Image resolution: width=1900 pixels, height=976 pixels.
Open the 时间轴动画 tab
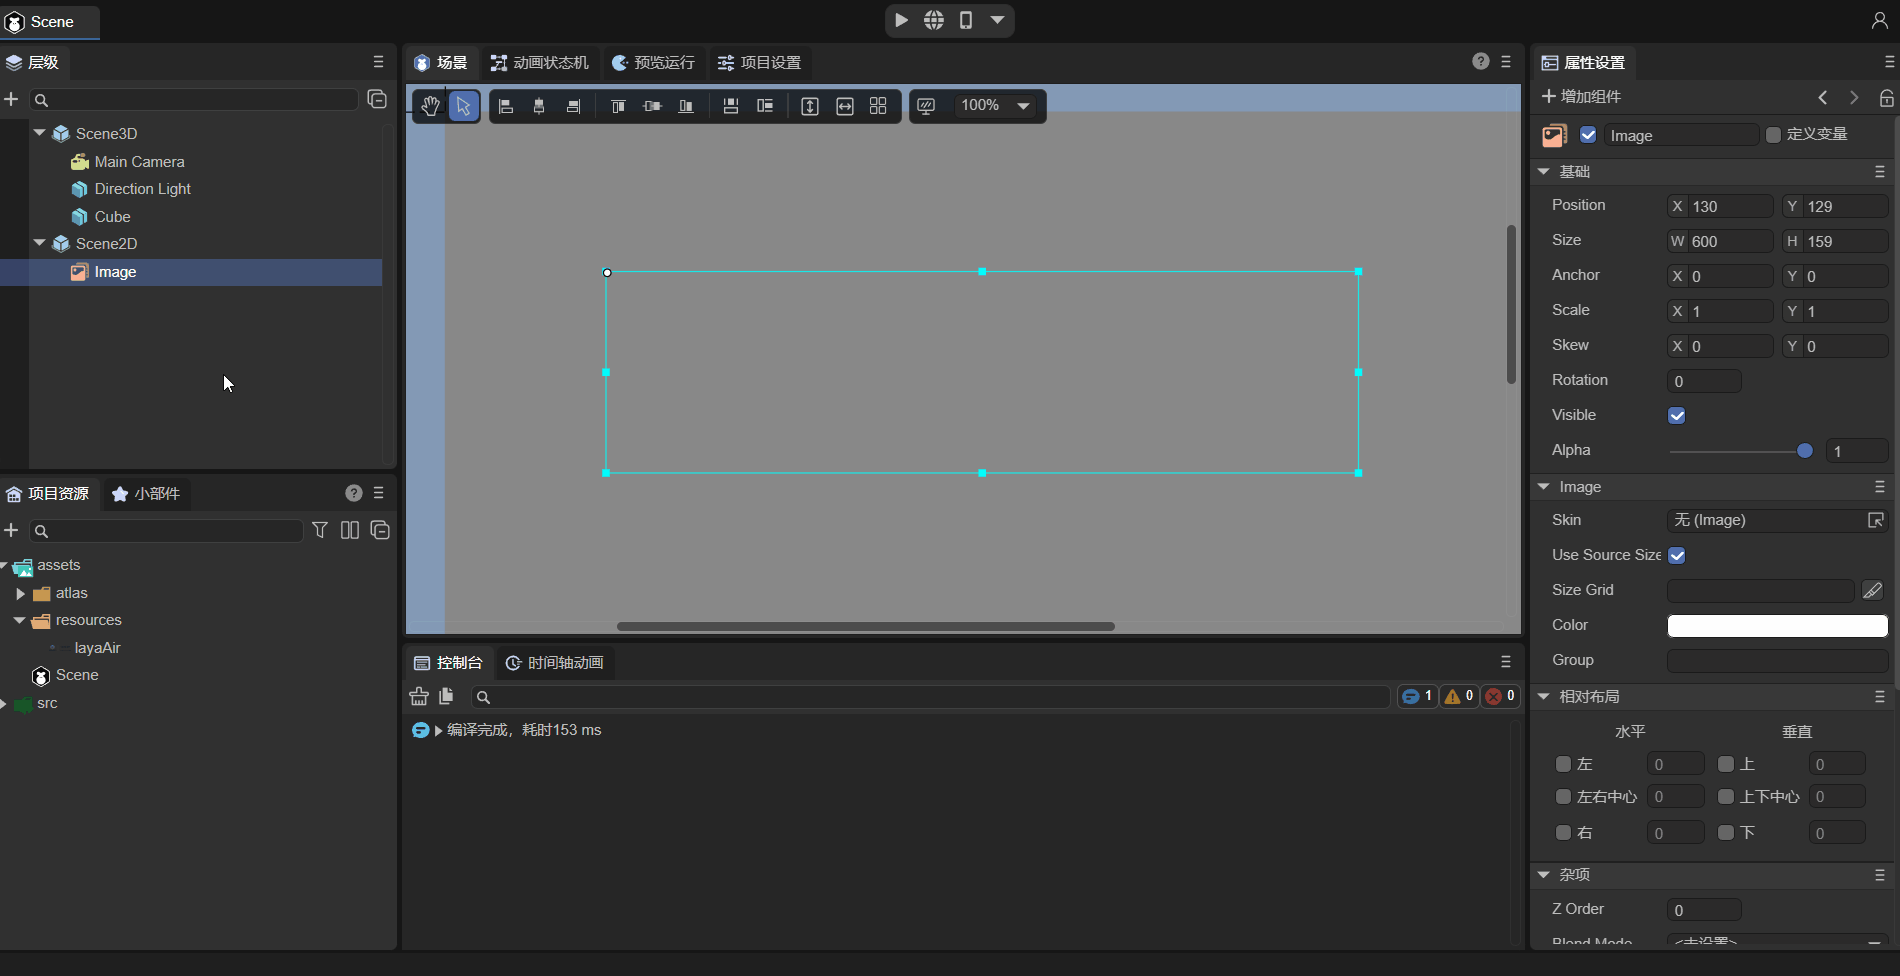coord(555,663)
